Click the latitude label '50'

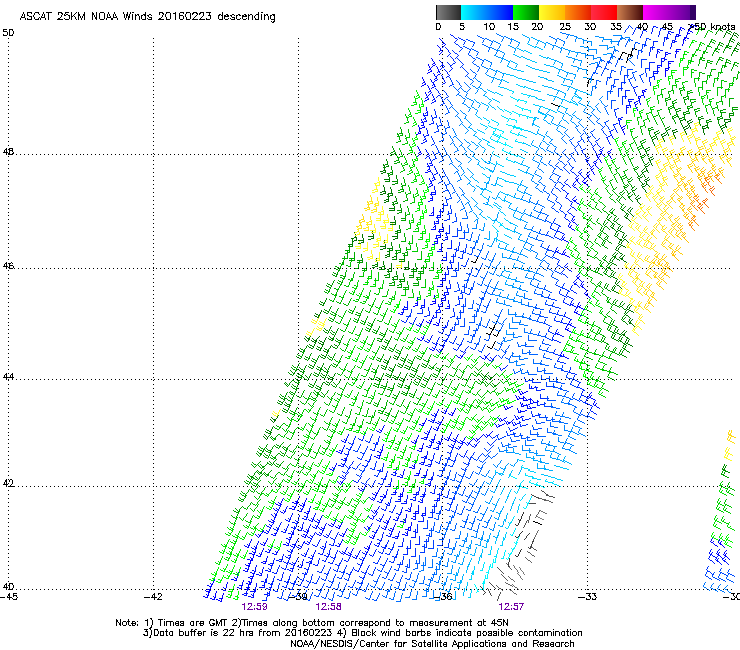[x=8, y=33]
